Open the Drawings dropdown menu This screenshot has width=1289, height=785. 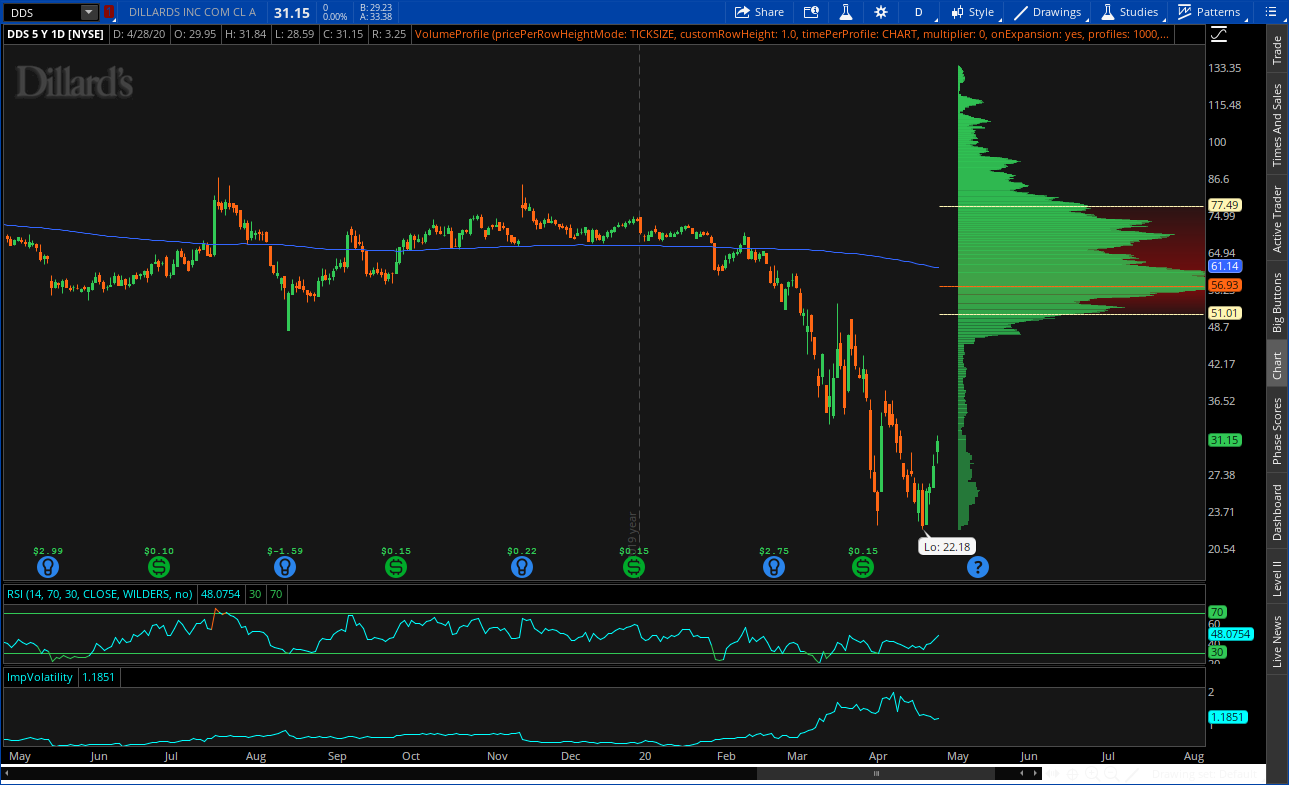(x=1047, y=12)
